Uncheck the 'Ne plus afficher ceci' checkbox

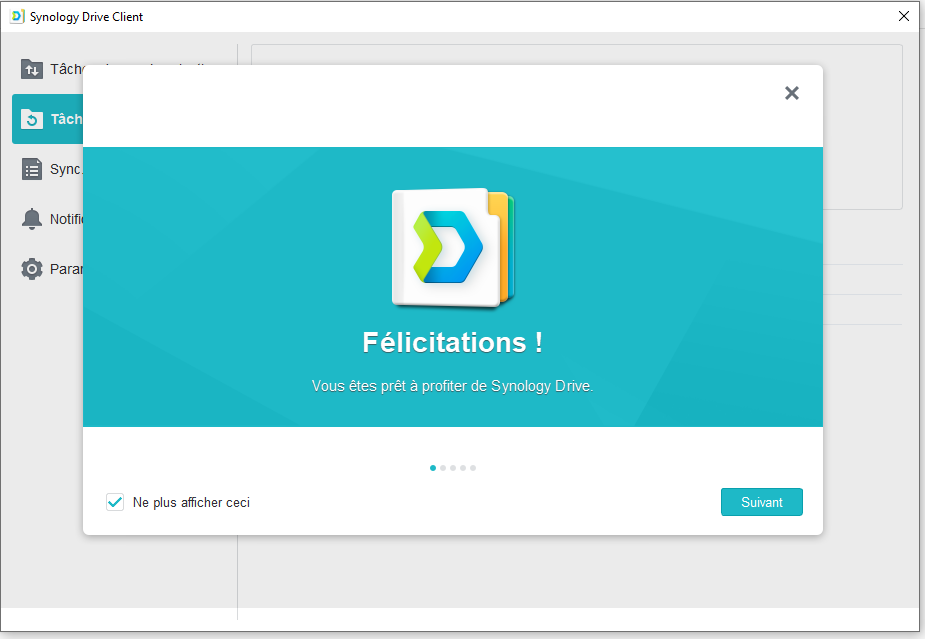pyautogui.click(x=115, y=502)
